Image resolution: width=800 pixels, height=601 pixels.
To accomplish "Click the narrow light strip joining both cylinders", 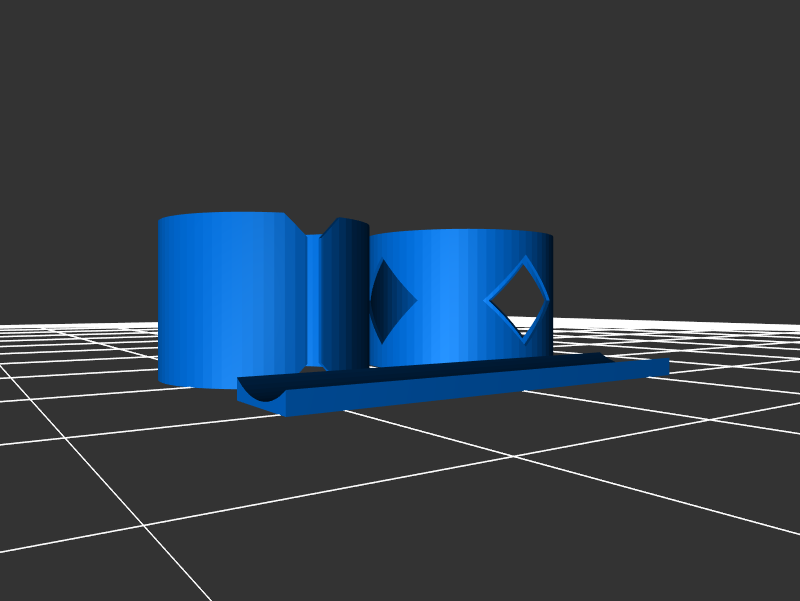I will [314, 300].
